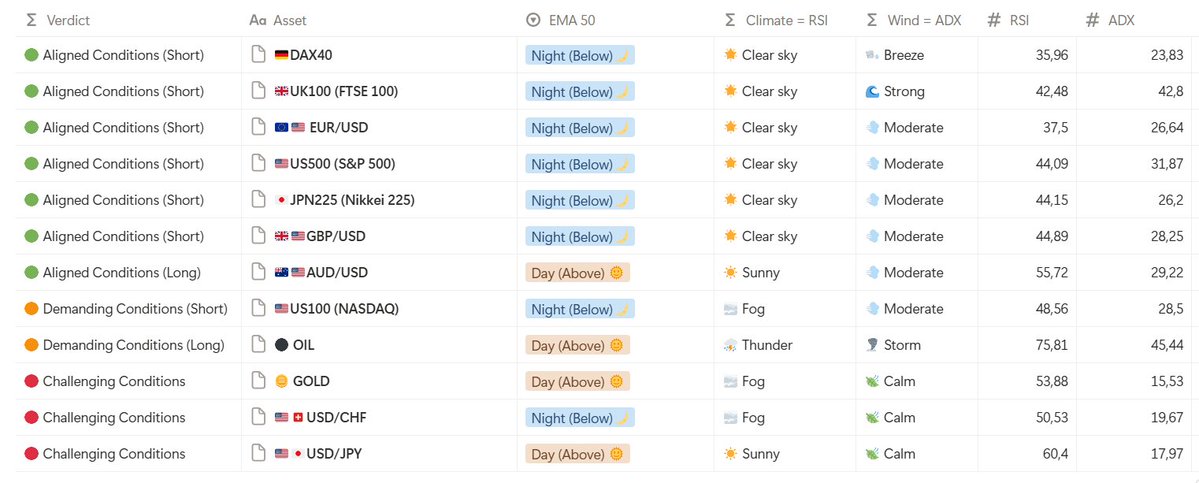Open the UK100 (FTSE 100) asset page
Screen dimensions: 1199x483
pos(344,91)
